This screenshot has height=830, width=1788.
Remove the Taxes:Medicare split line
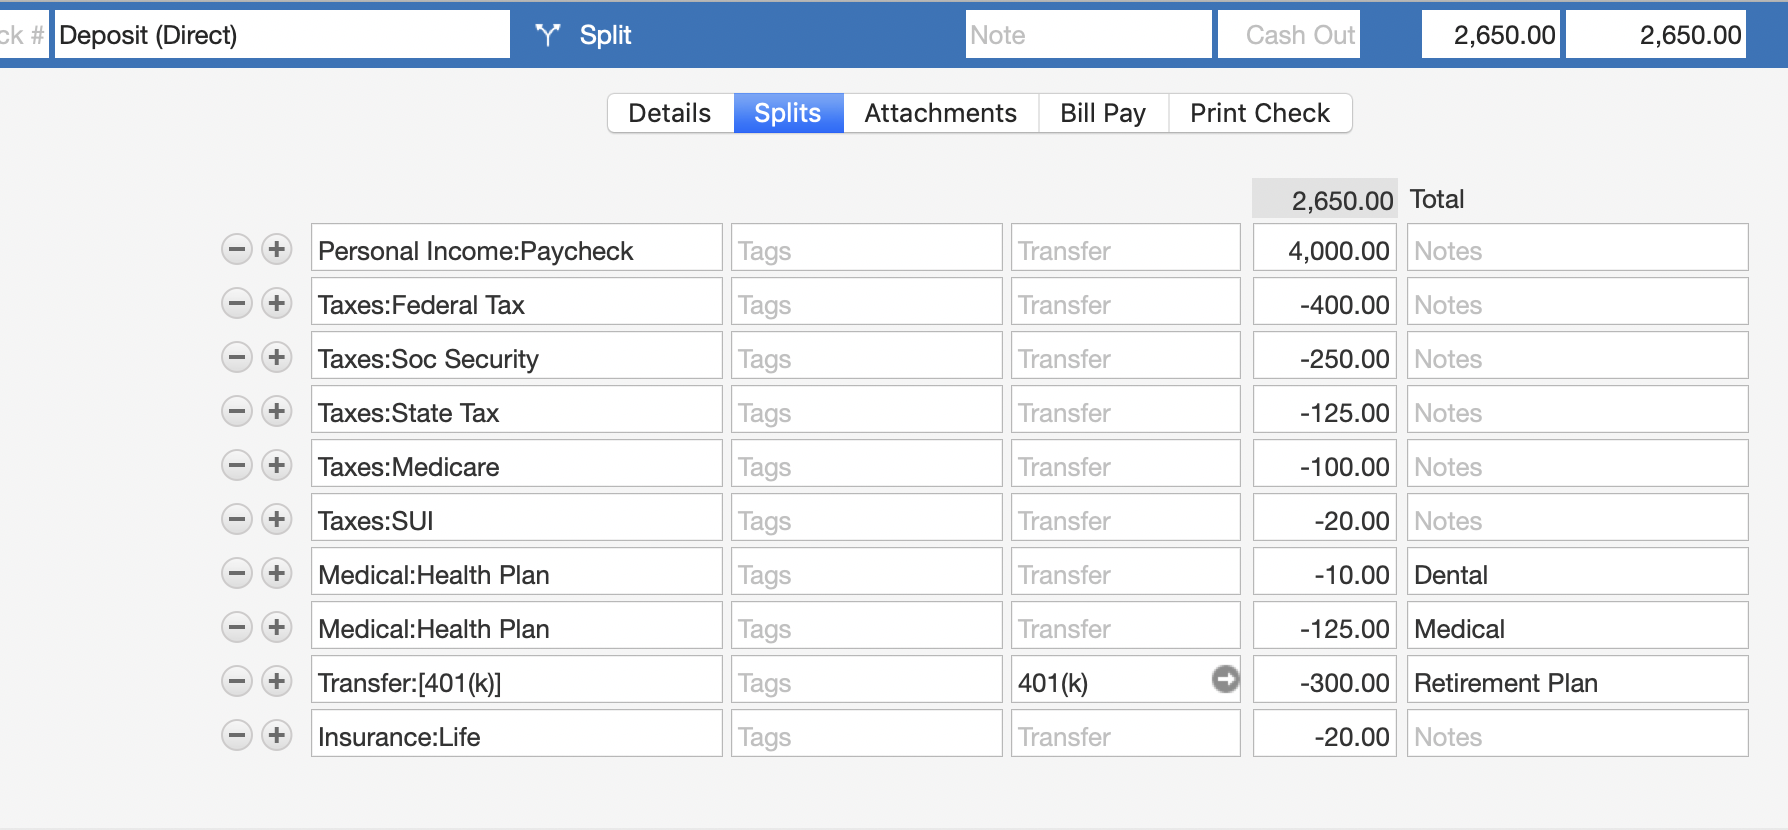click(x=237, y=465)
